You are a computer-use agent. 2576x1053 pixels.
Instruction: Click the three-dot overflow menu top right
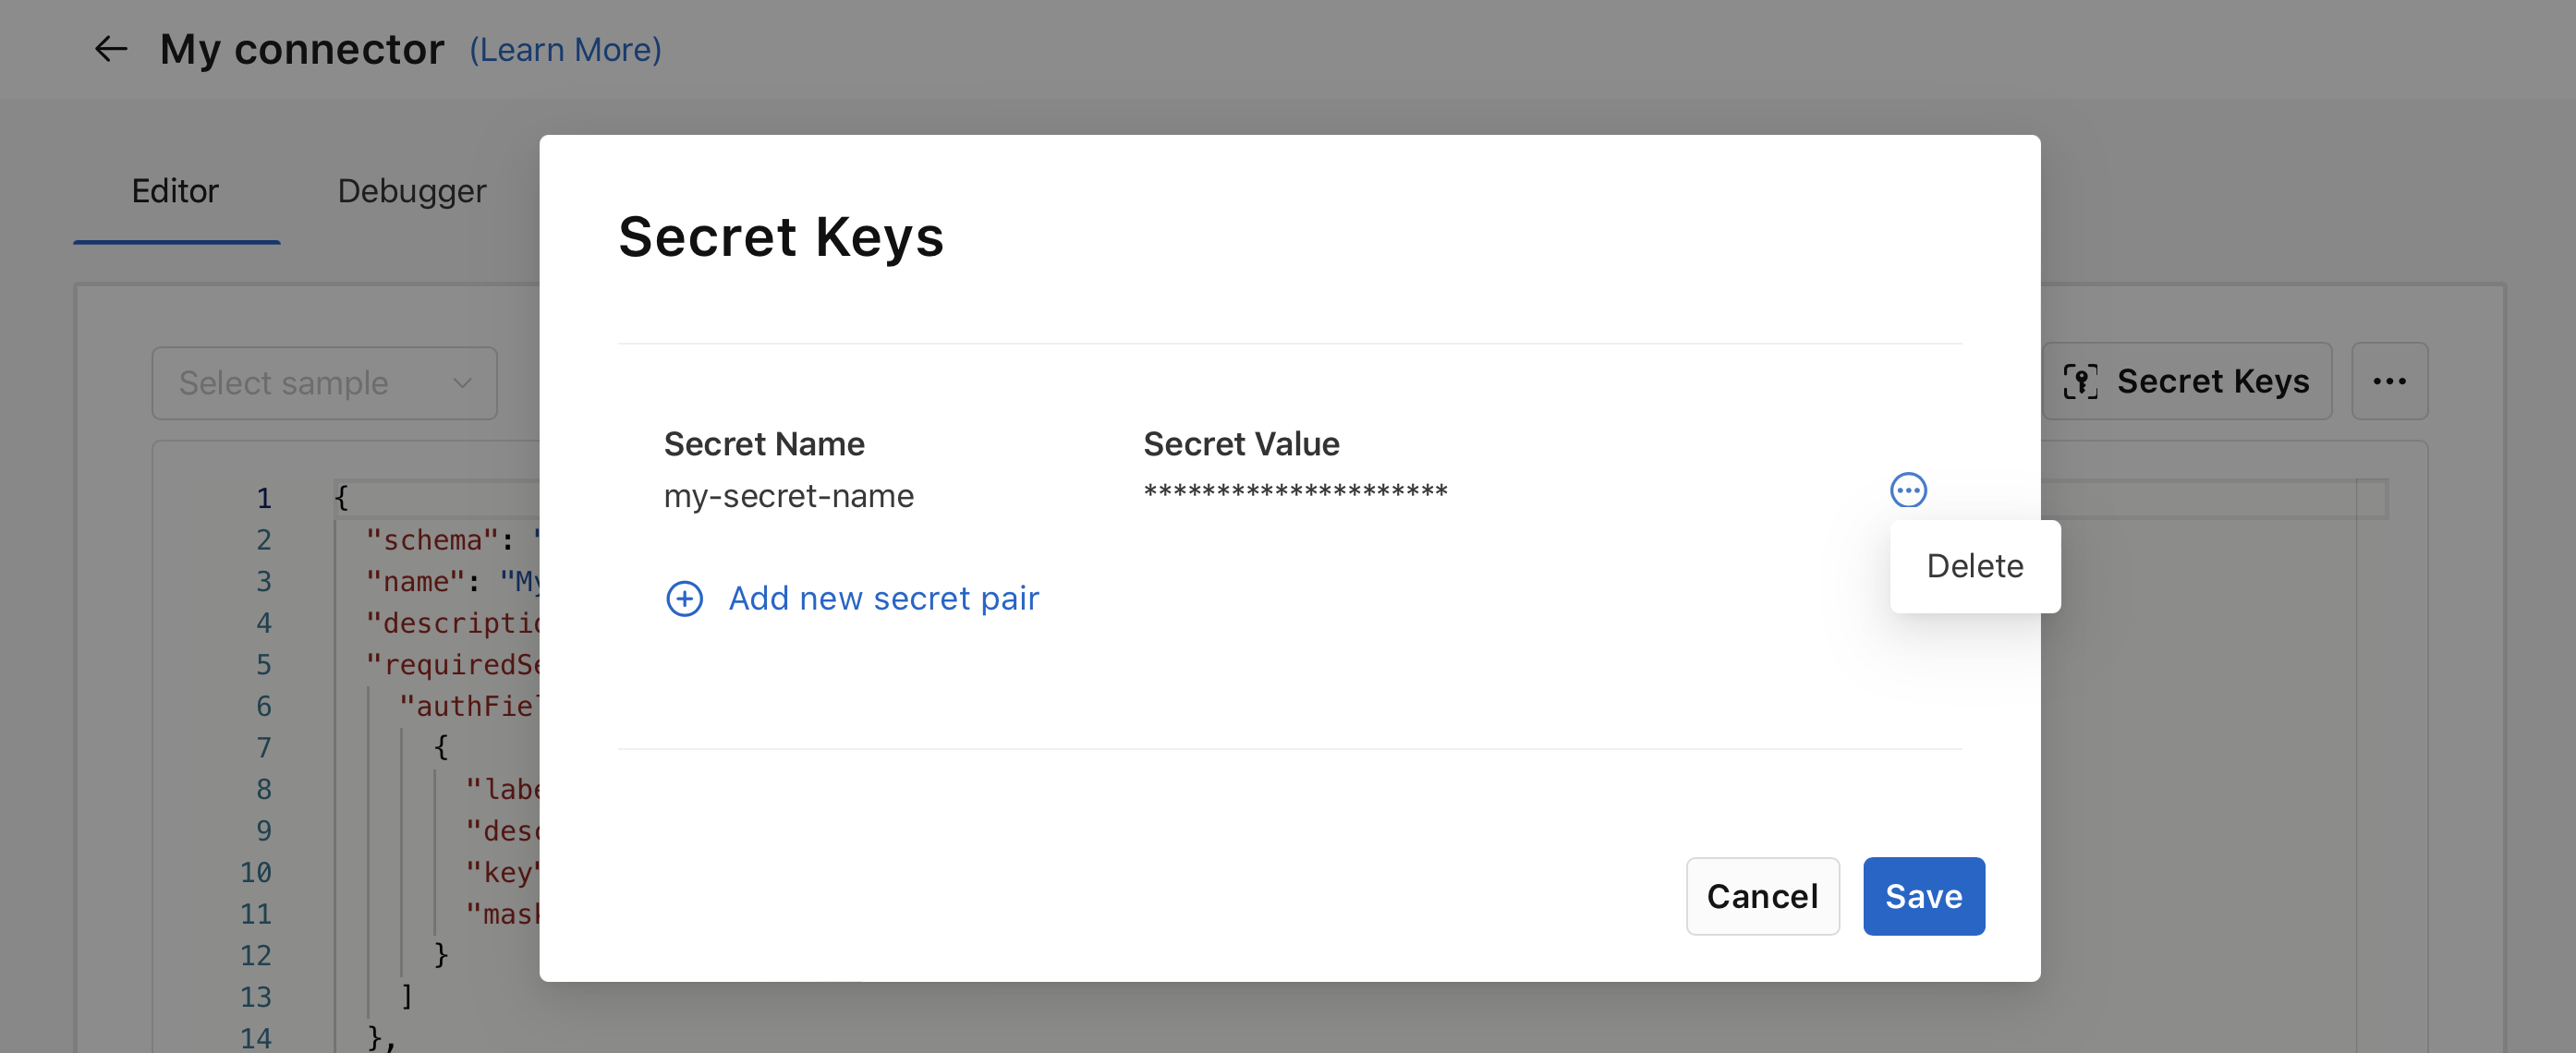[2390, 381]
